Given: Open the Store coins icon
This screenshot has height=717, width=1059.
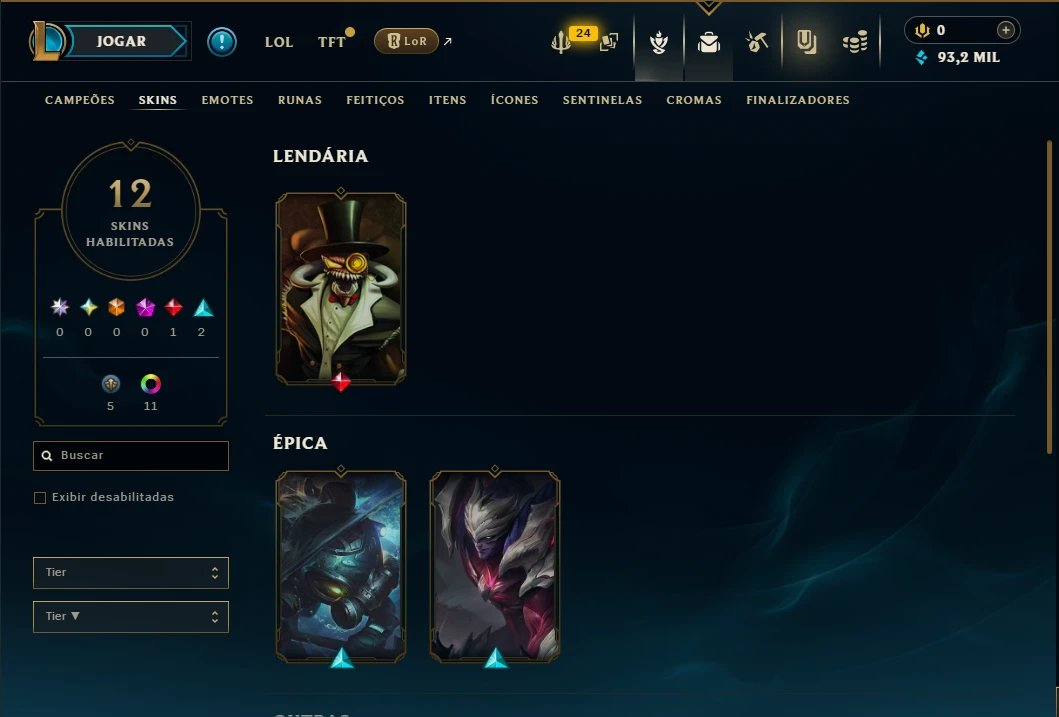Looking at the screenshot, I should 855,43.
